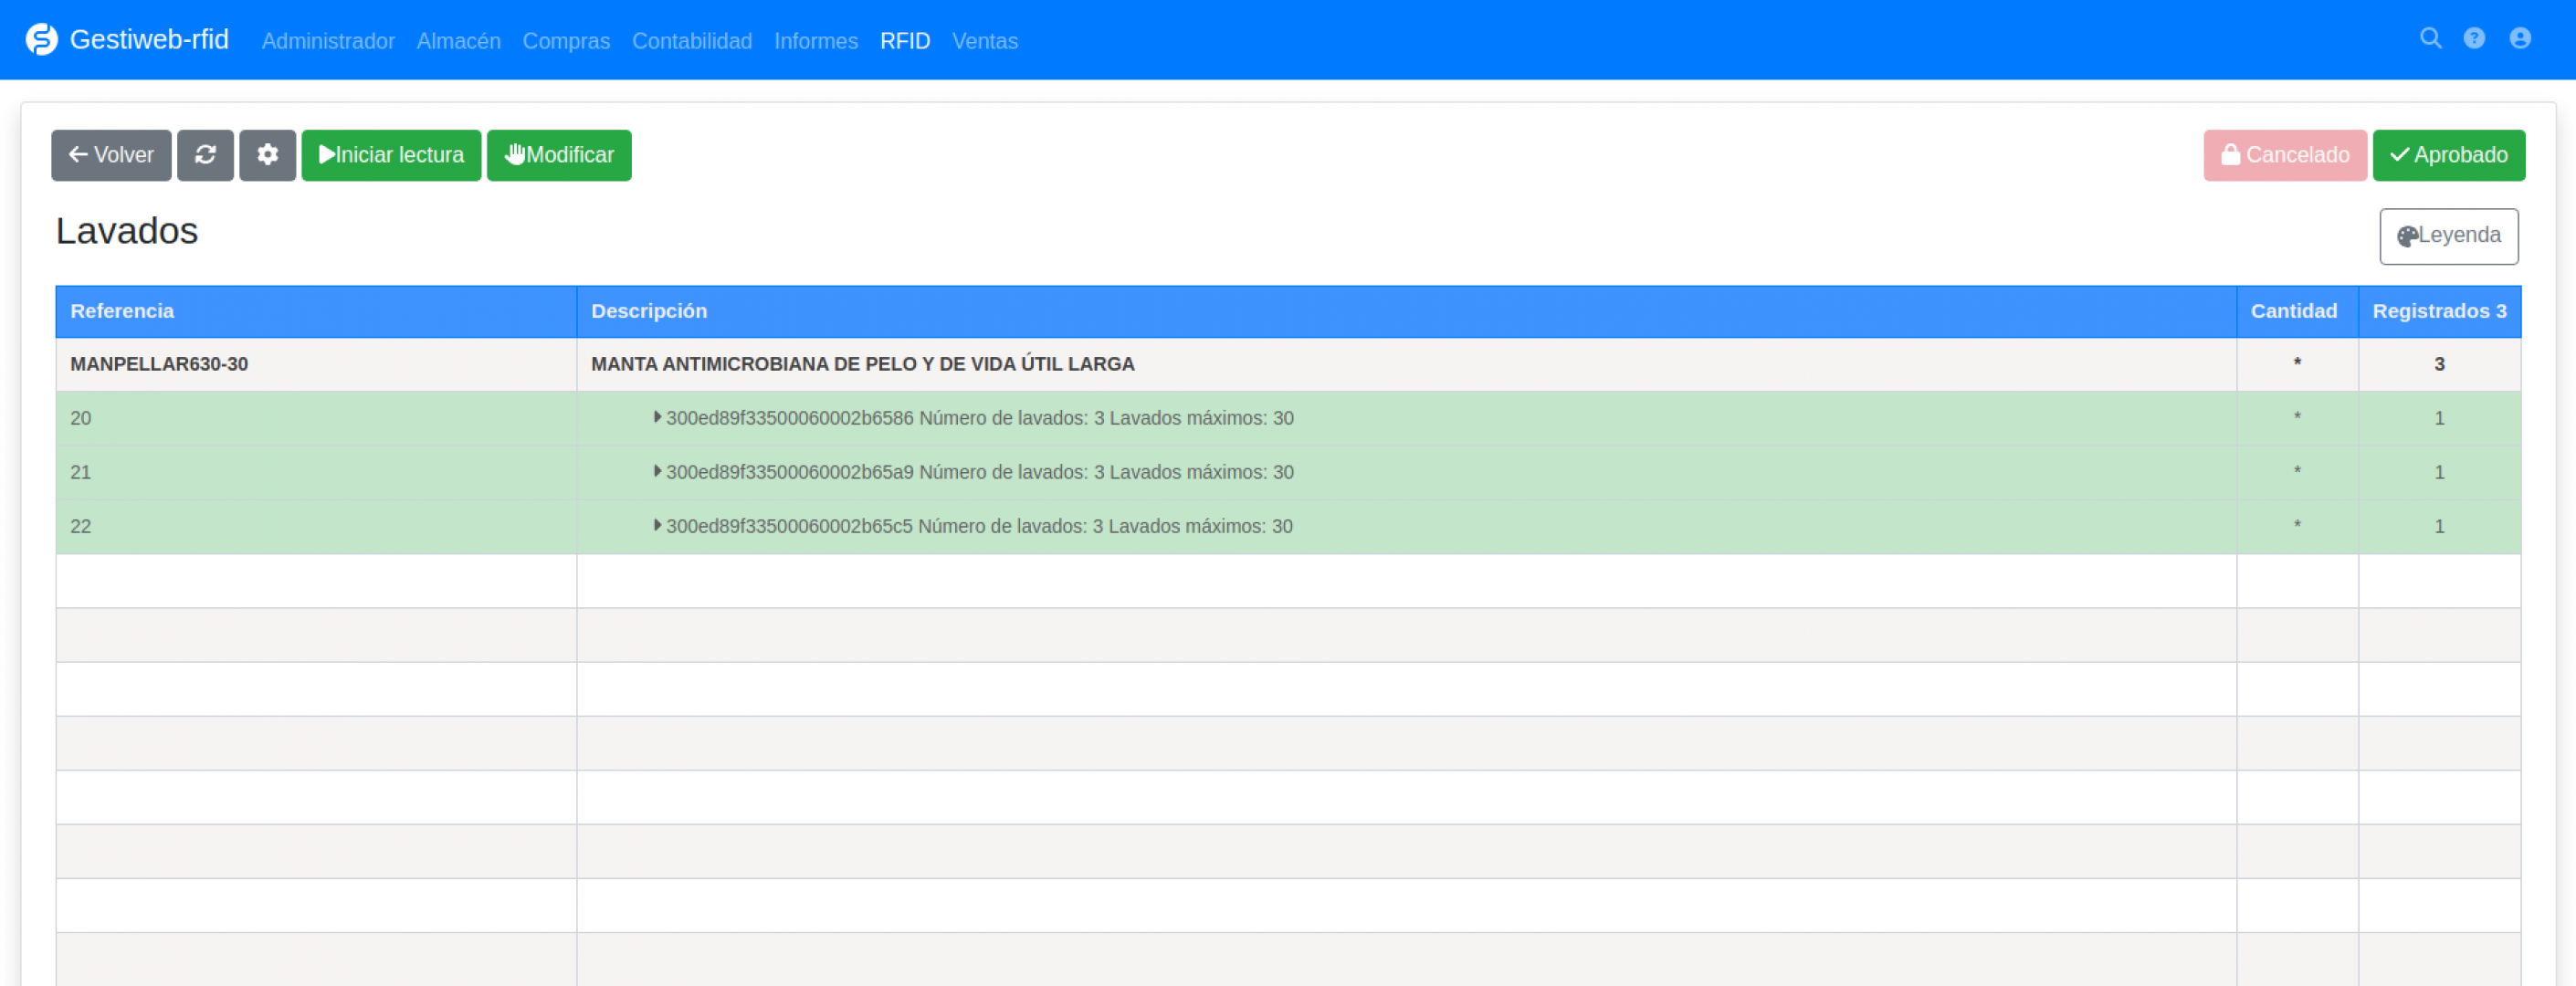This screenshot has height=986, width=2576.
Task: Start reading with Iniciar lectura
Action: click(x=391, y=155)
